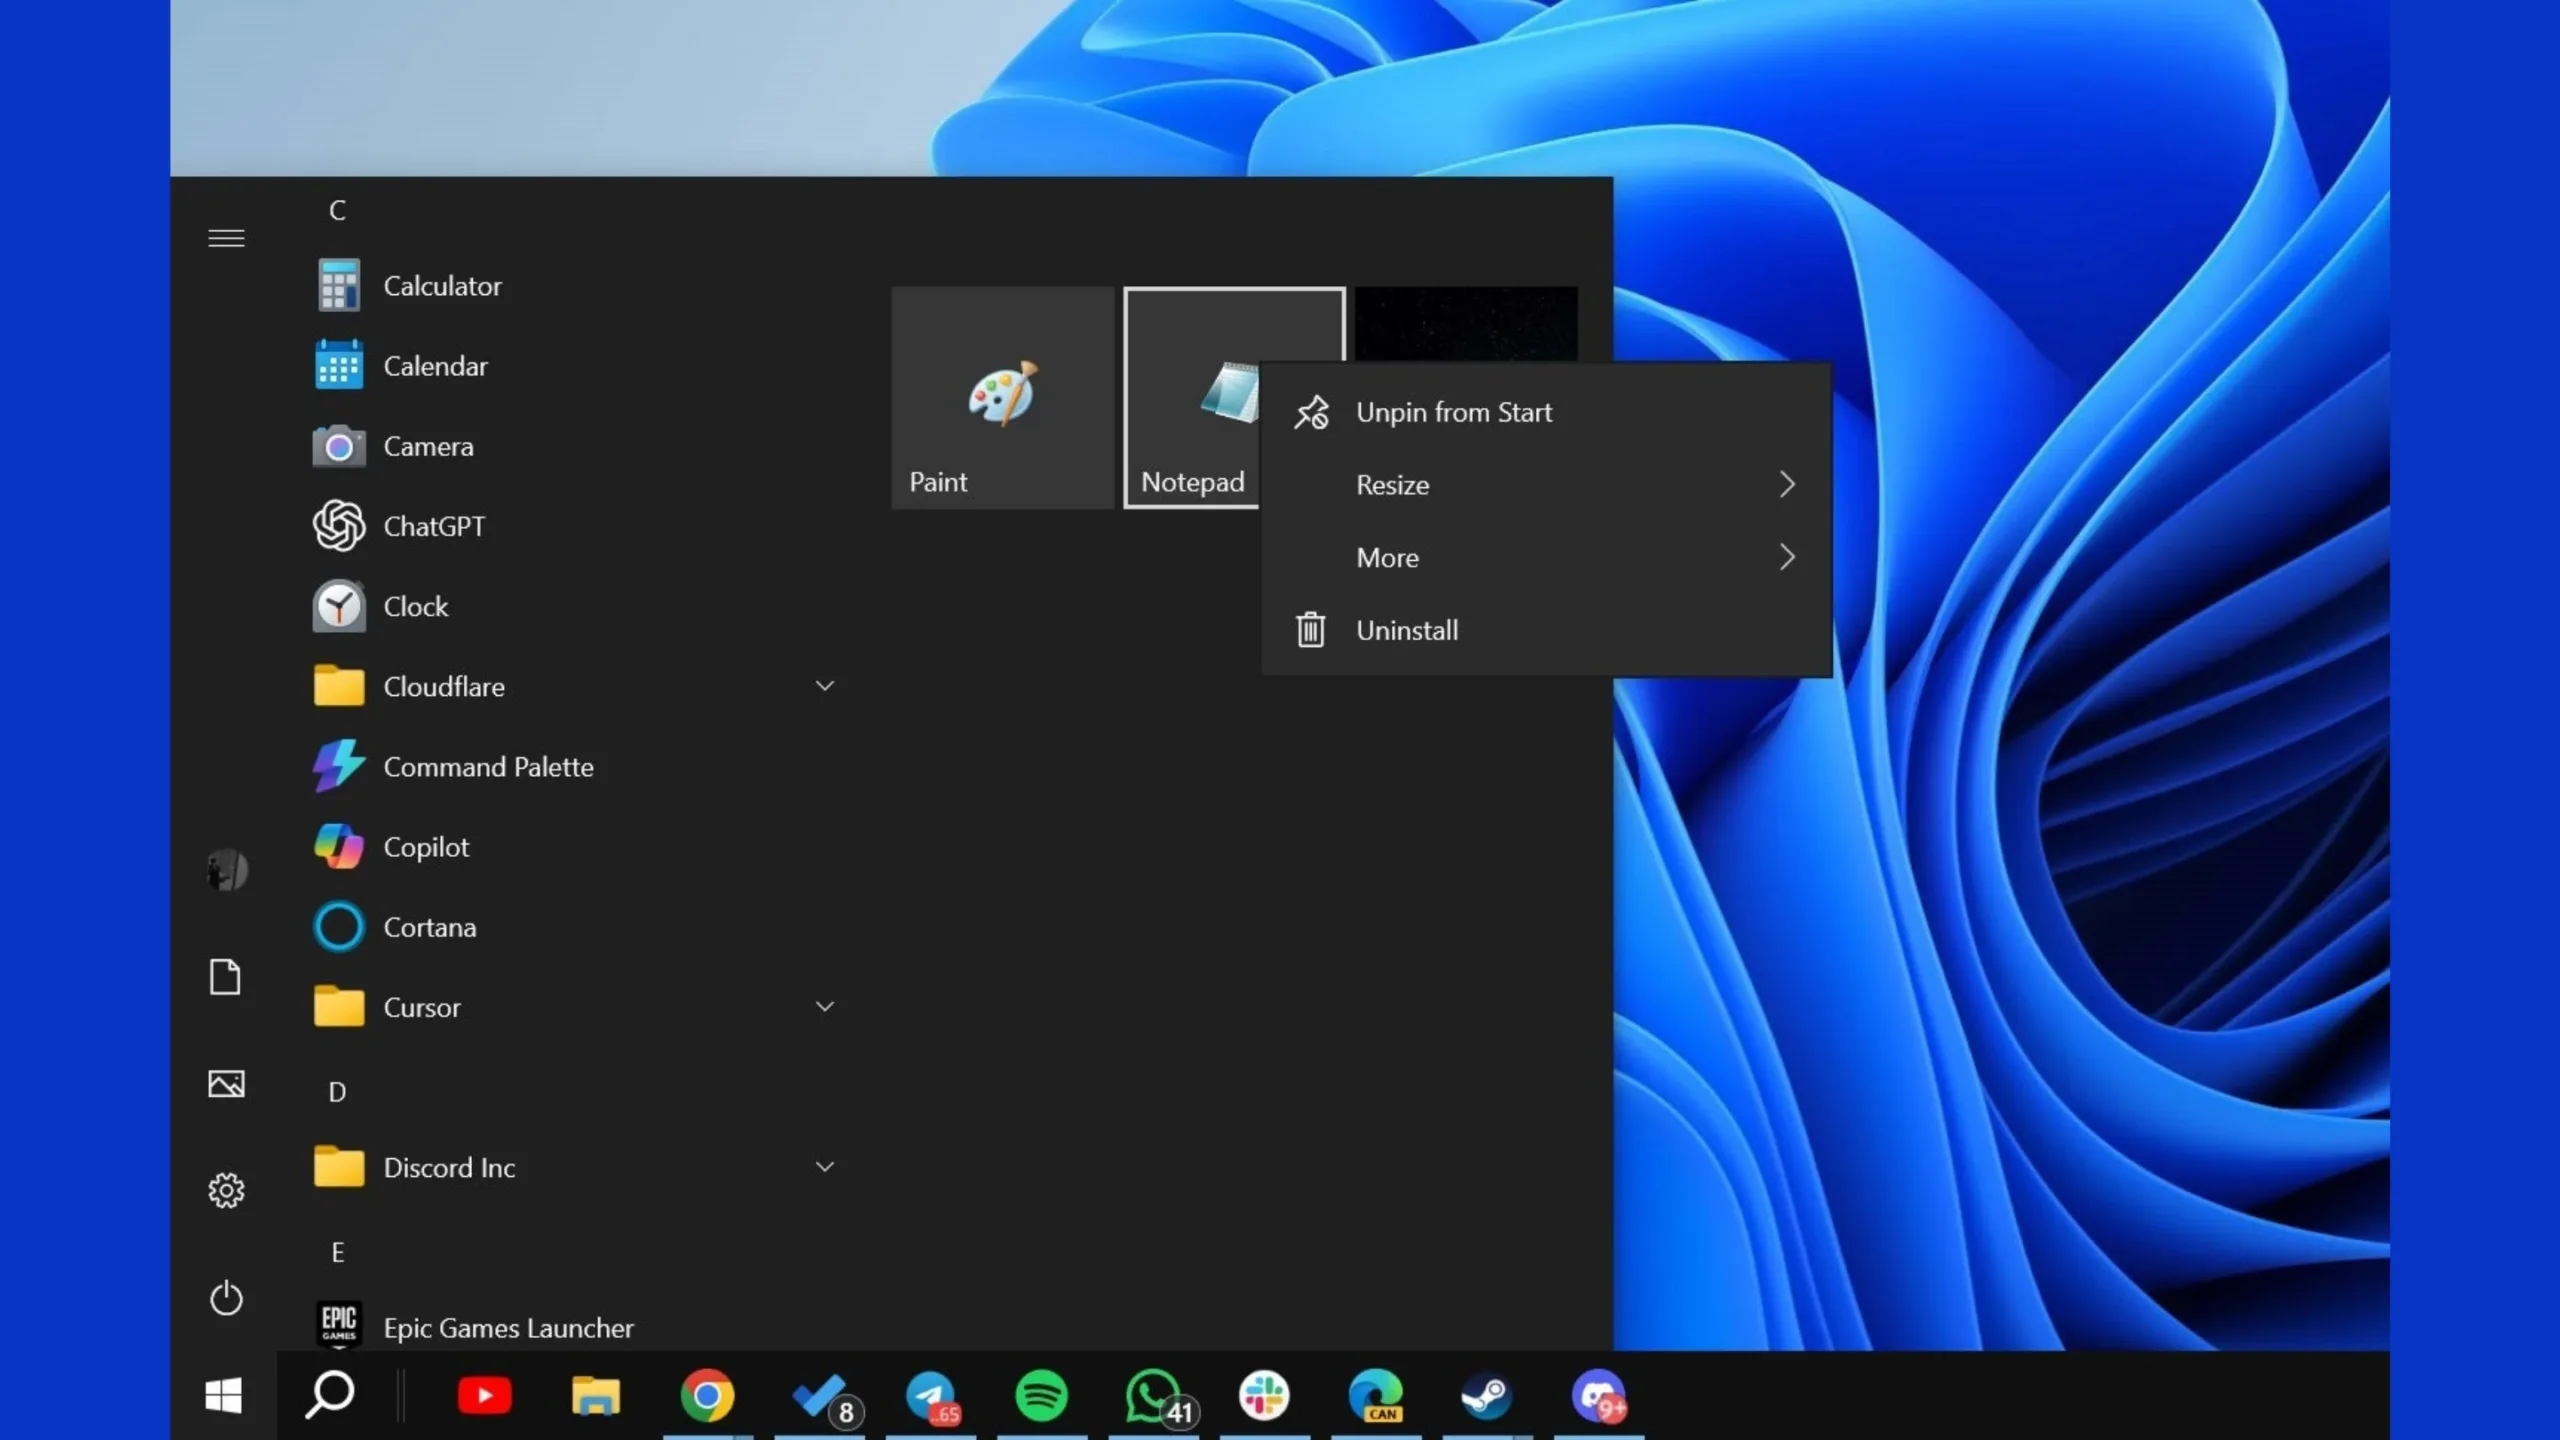Open File Explorer on the taskbar

(596, 1396)
